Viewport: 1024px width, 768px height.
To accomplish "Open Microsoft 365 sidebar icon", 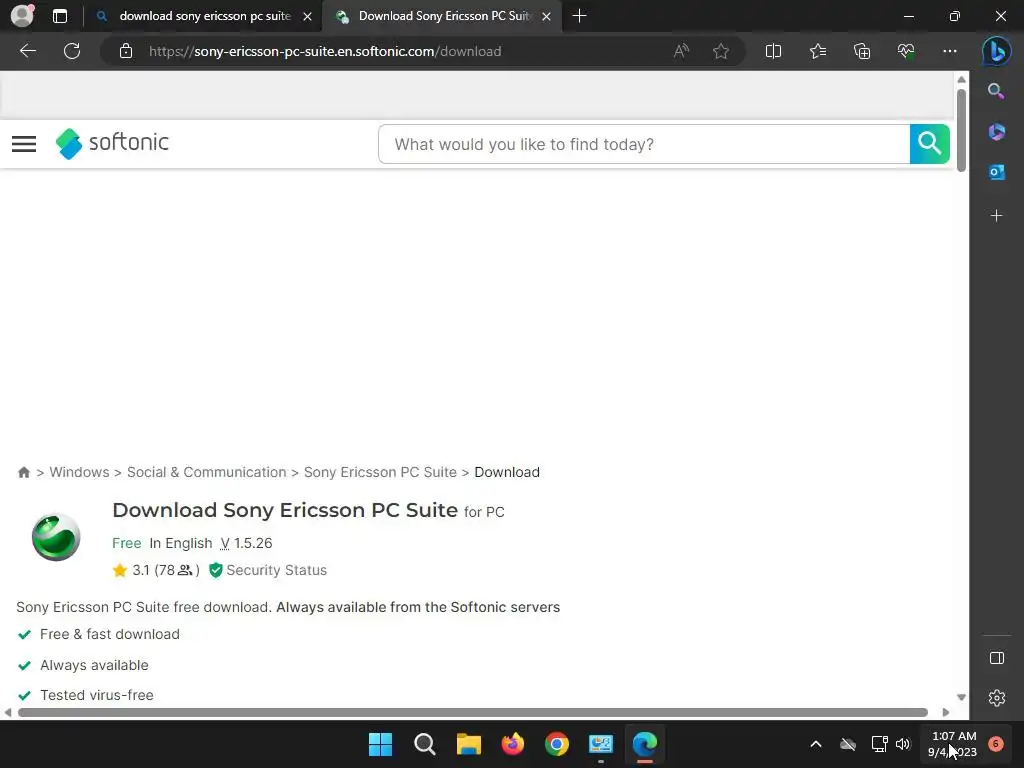I will tap(996, 132).
